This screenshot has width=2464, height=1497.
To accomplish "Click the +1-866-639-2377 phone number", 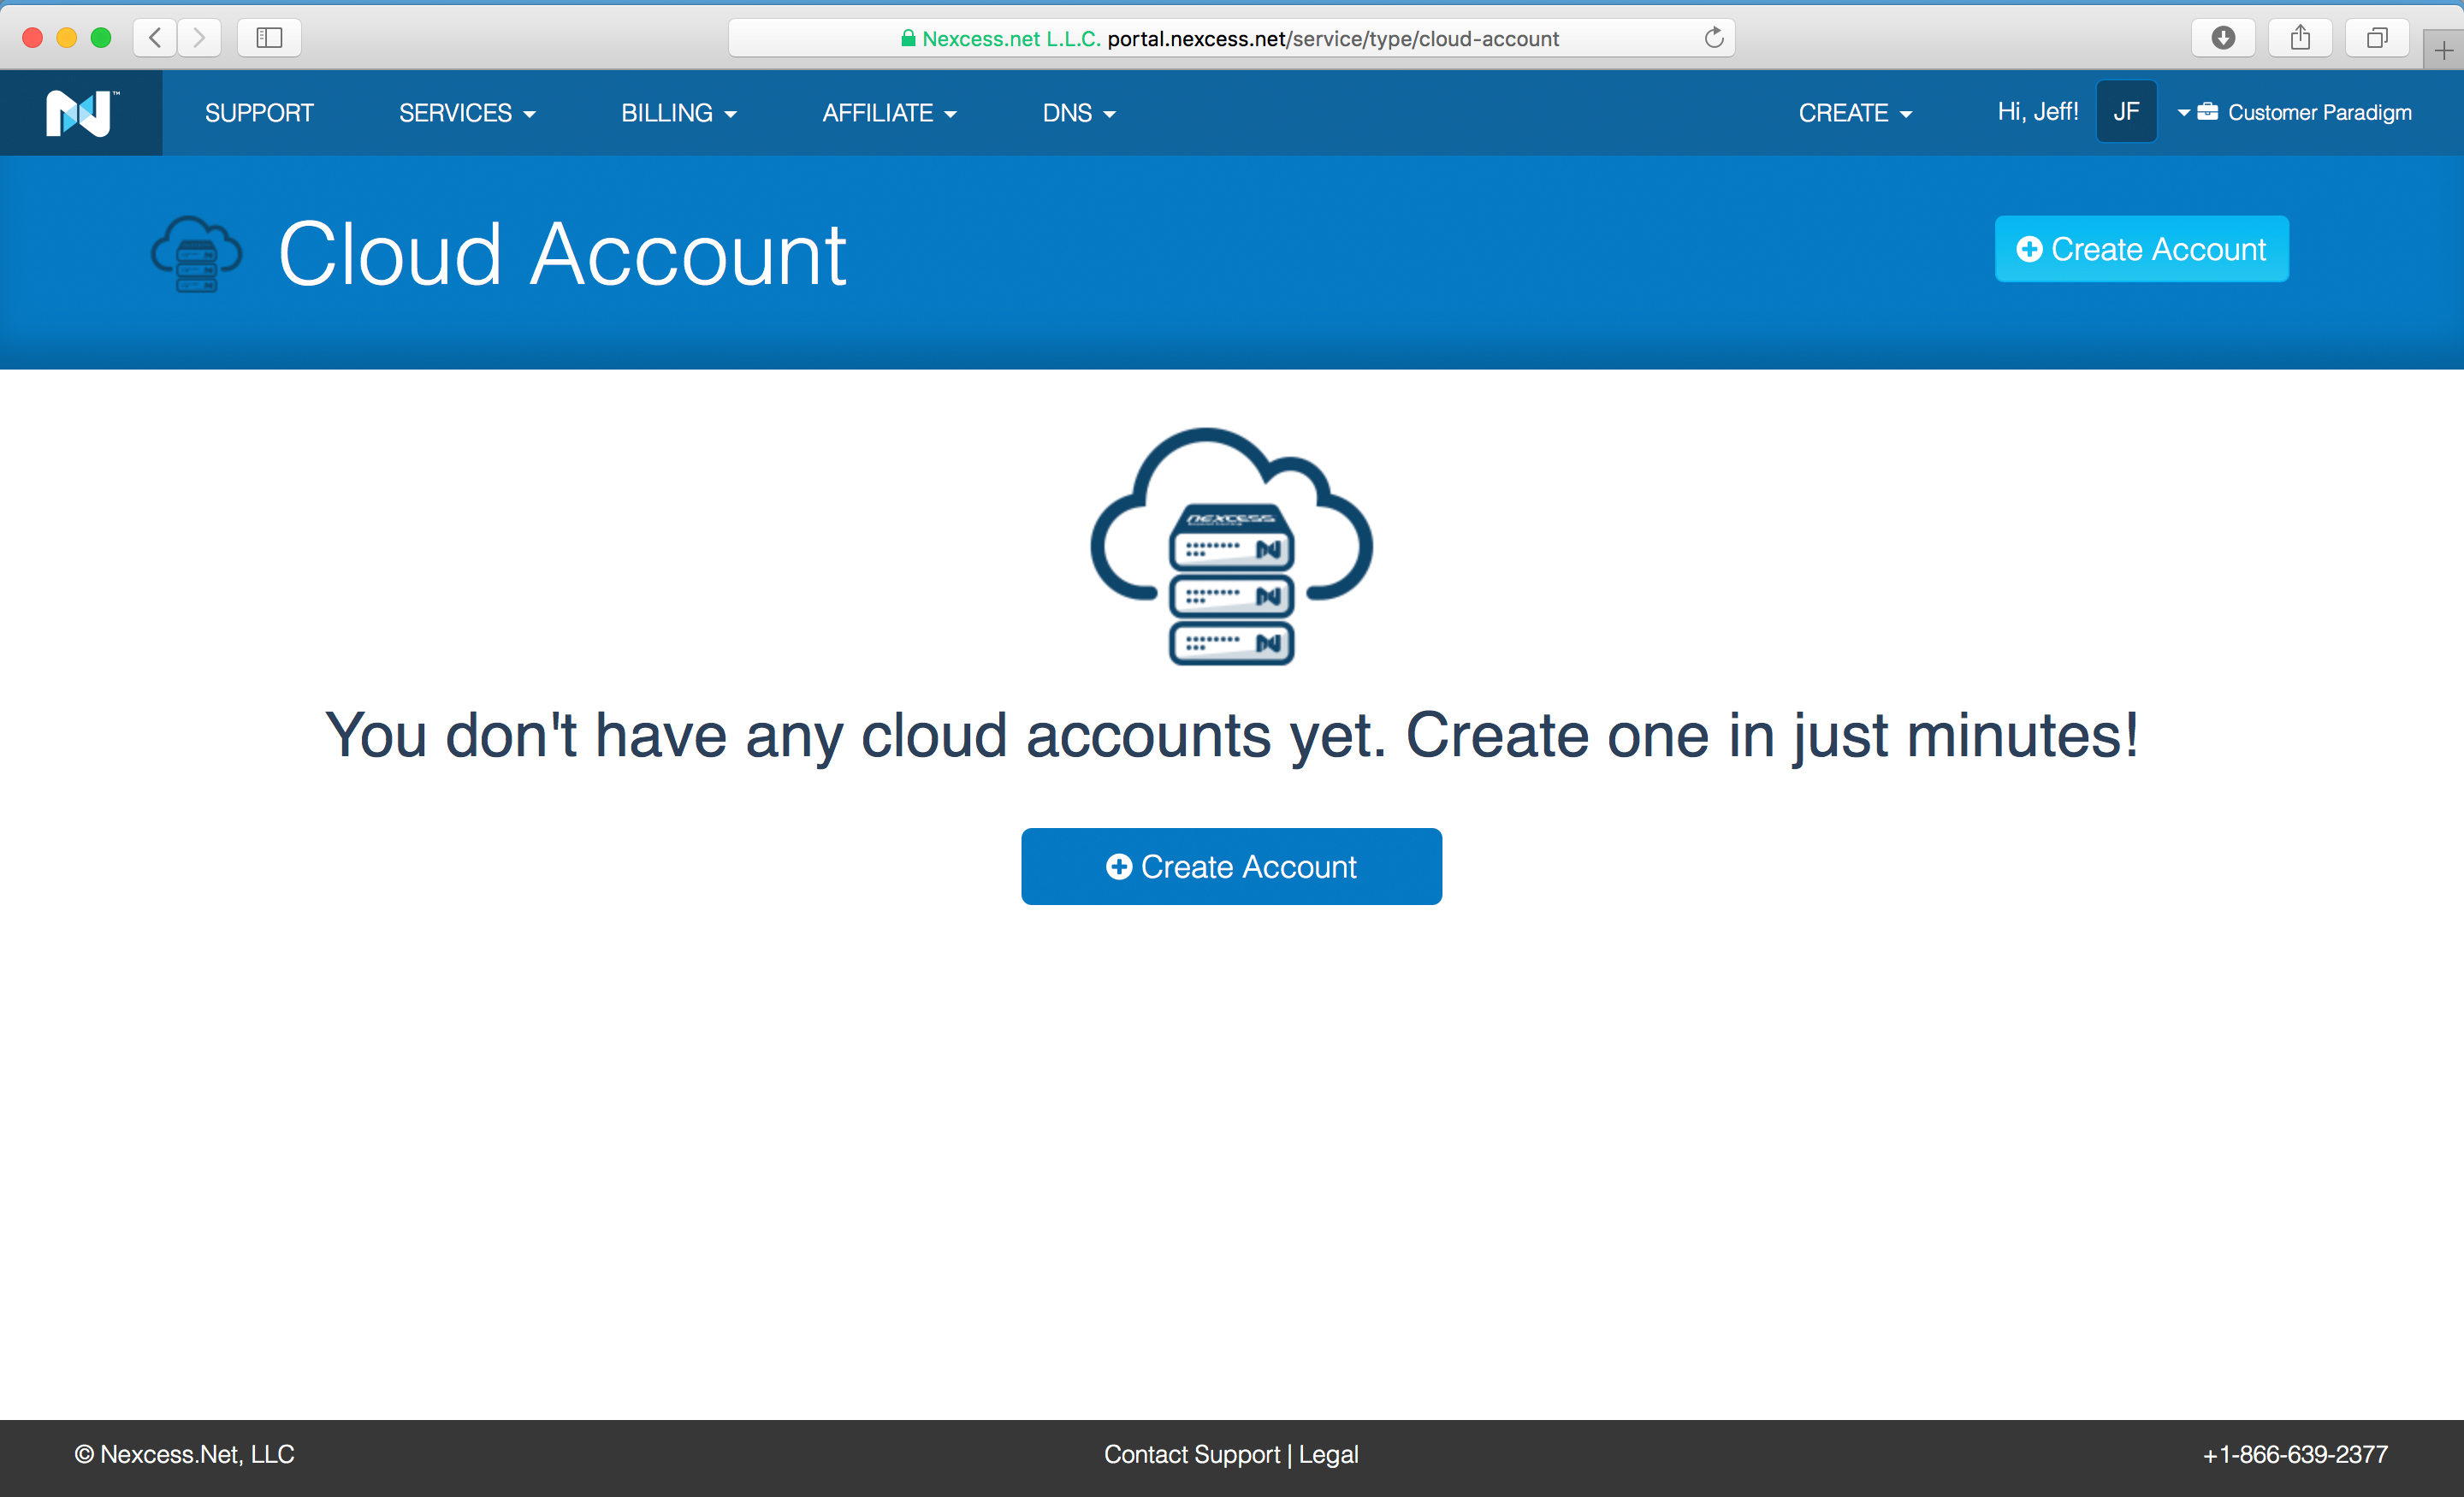I will [x=2295, y=1454].
